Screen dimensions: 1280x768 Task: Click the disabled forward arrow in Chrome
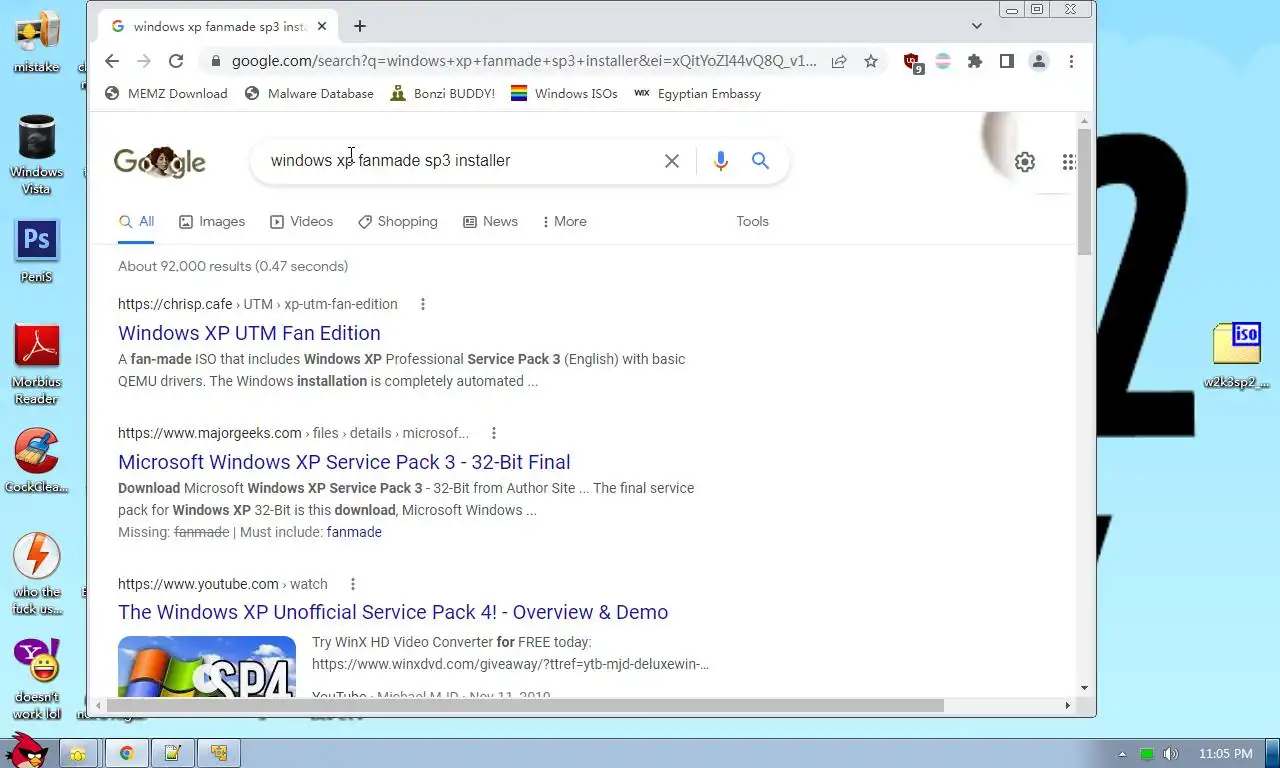[x=144, y=61]
